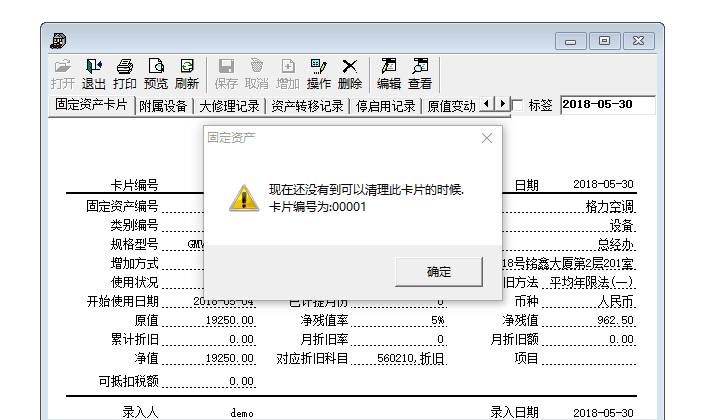The width and height of the screenshot is (714, 420).
Task: Click the 录入人 value demo
Action: pos(242,413)
